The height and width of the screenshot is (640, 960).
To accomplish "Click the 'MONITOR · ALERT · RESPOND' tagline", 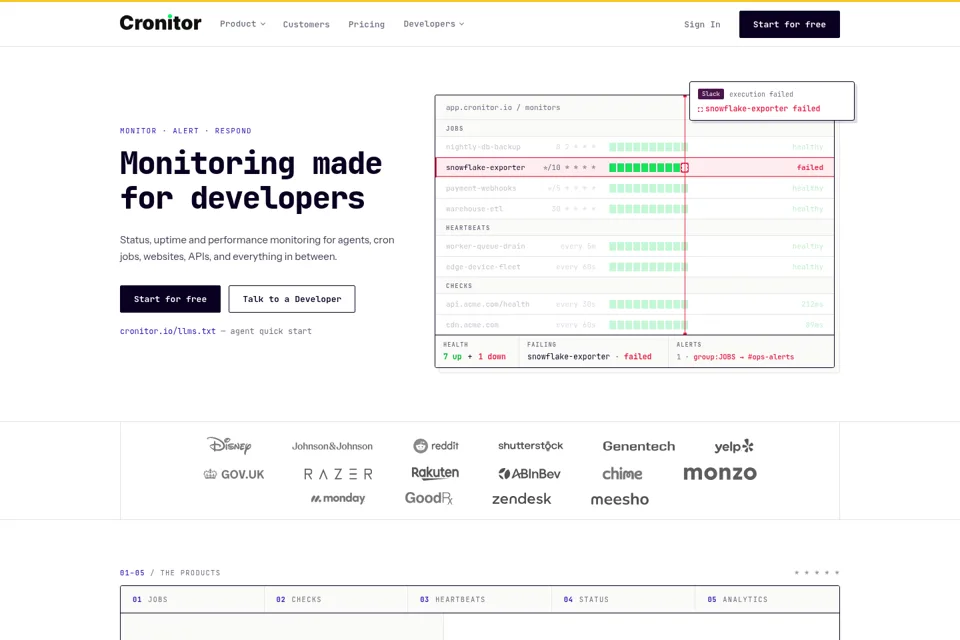I will click(x=186, y=131).
